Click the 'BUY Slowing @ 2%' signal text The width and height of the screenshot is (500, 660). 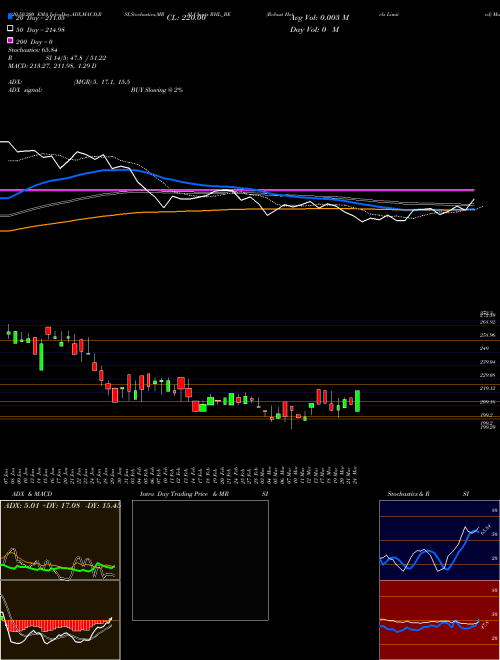point(157,90)
